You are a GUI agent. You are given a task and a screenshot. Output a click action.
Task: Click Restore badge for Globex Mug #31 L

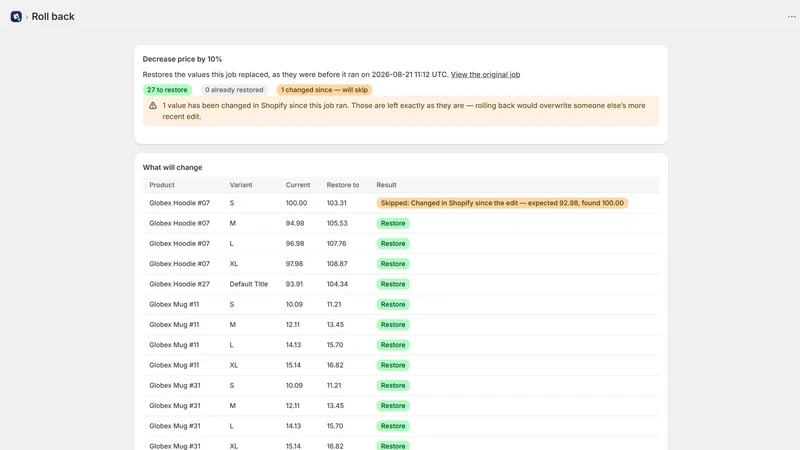pyautogui.click(x=393, y=426)
